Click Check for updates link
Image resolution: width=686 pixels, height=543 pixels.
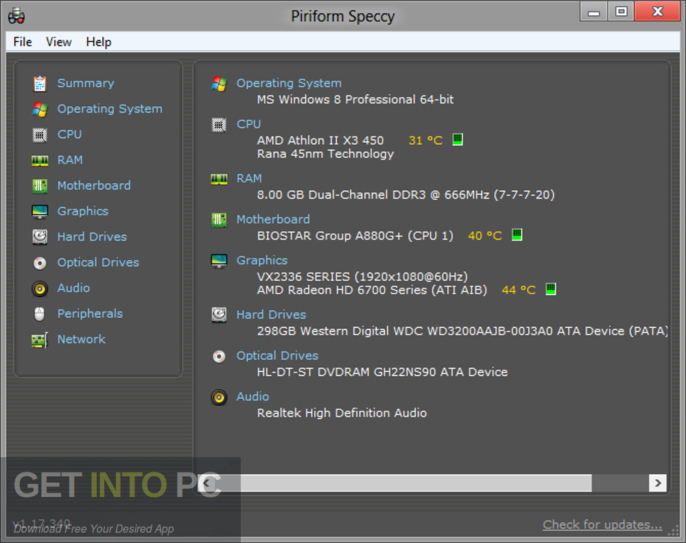tap(602, 525)
